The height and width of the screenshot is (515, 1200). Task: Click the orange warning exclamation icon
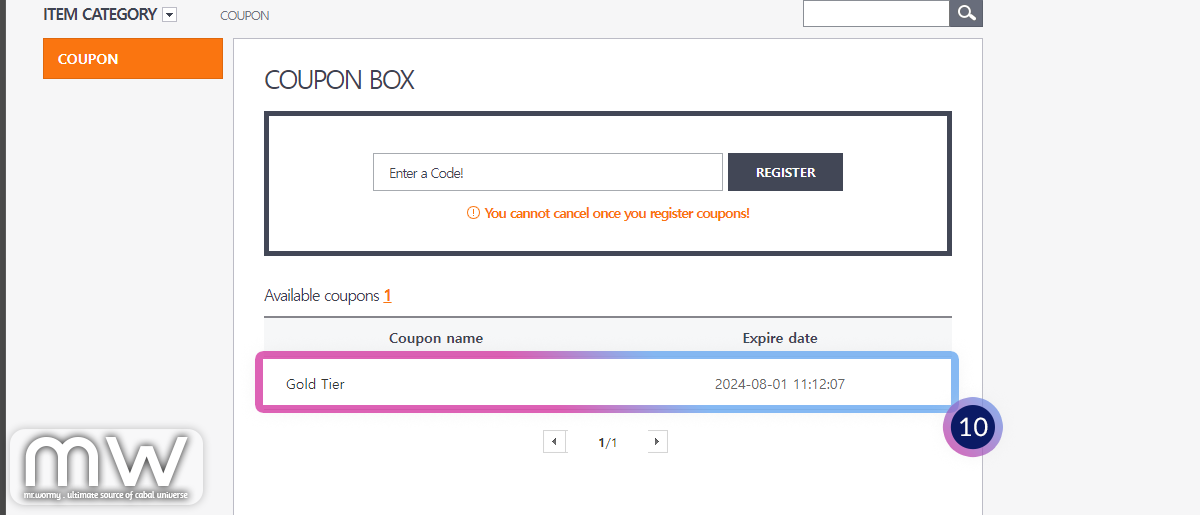click(x=473, y=213)
